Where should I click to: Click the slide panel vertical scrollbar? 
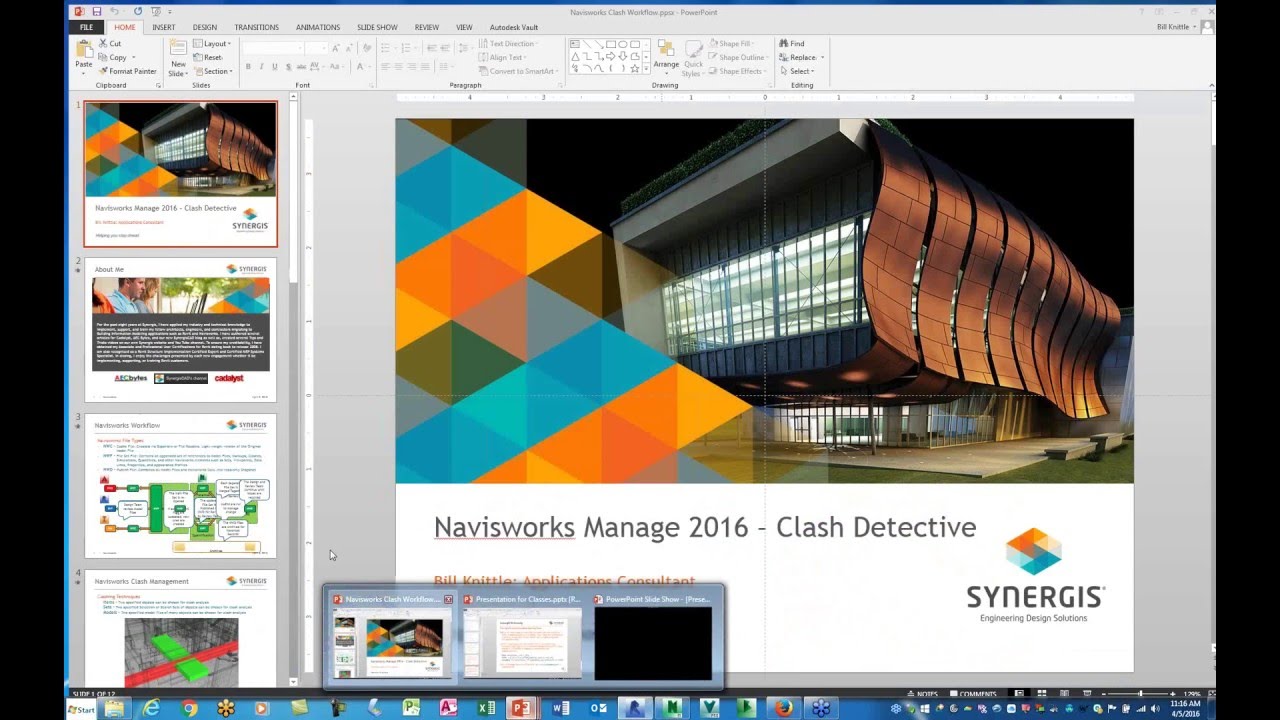(x=293, y=390)
